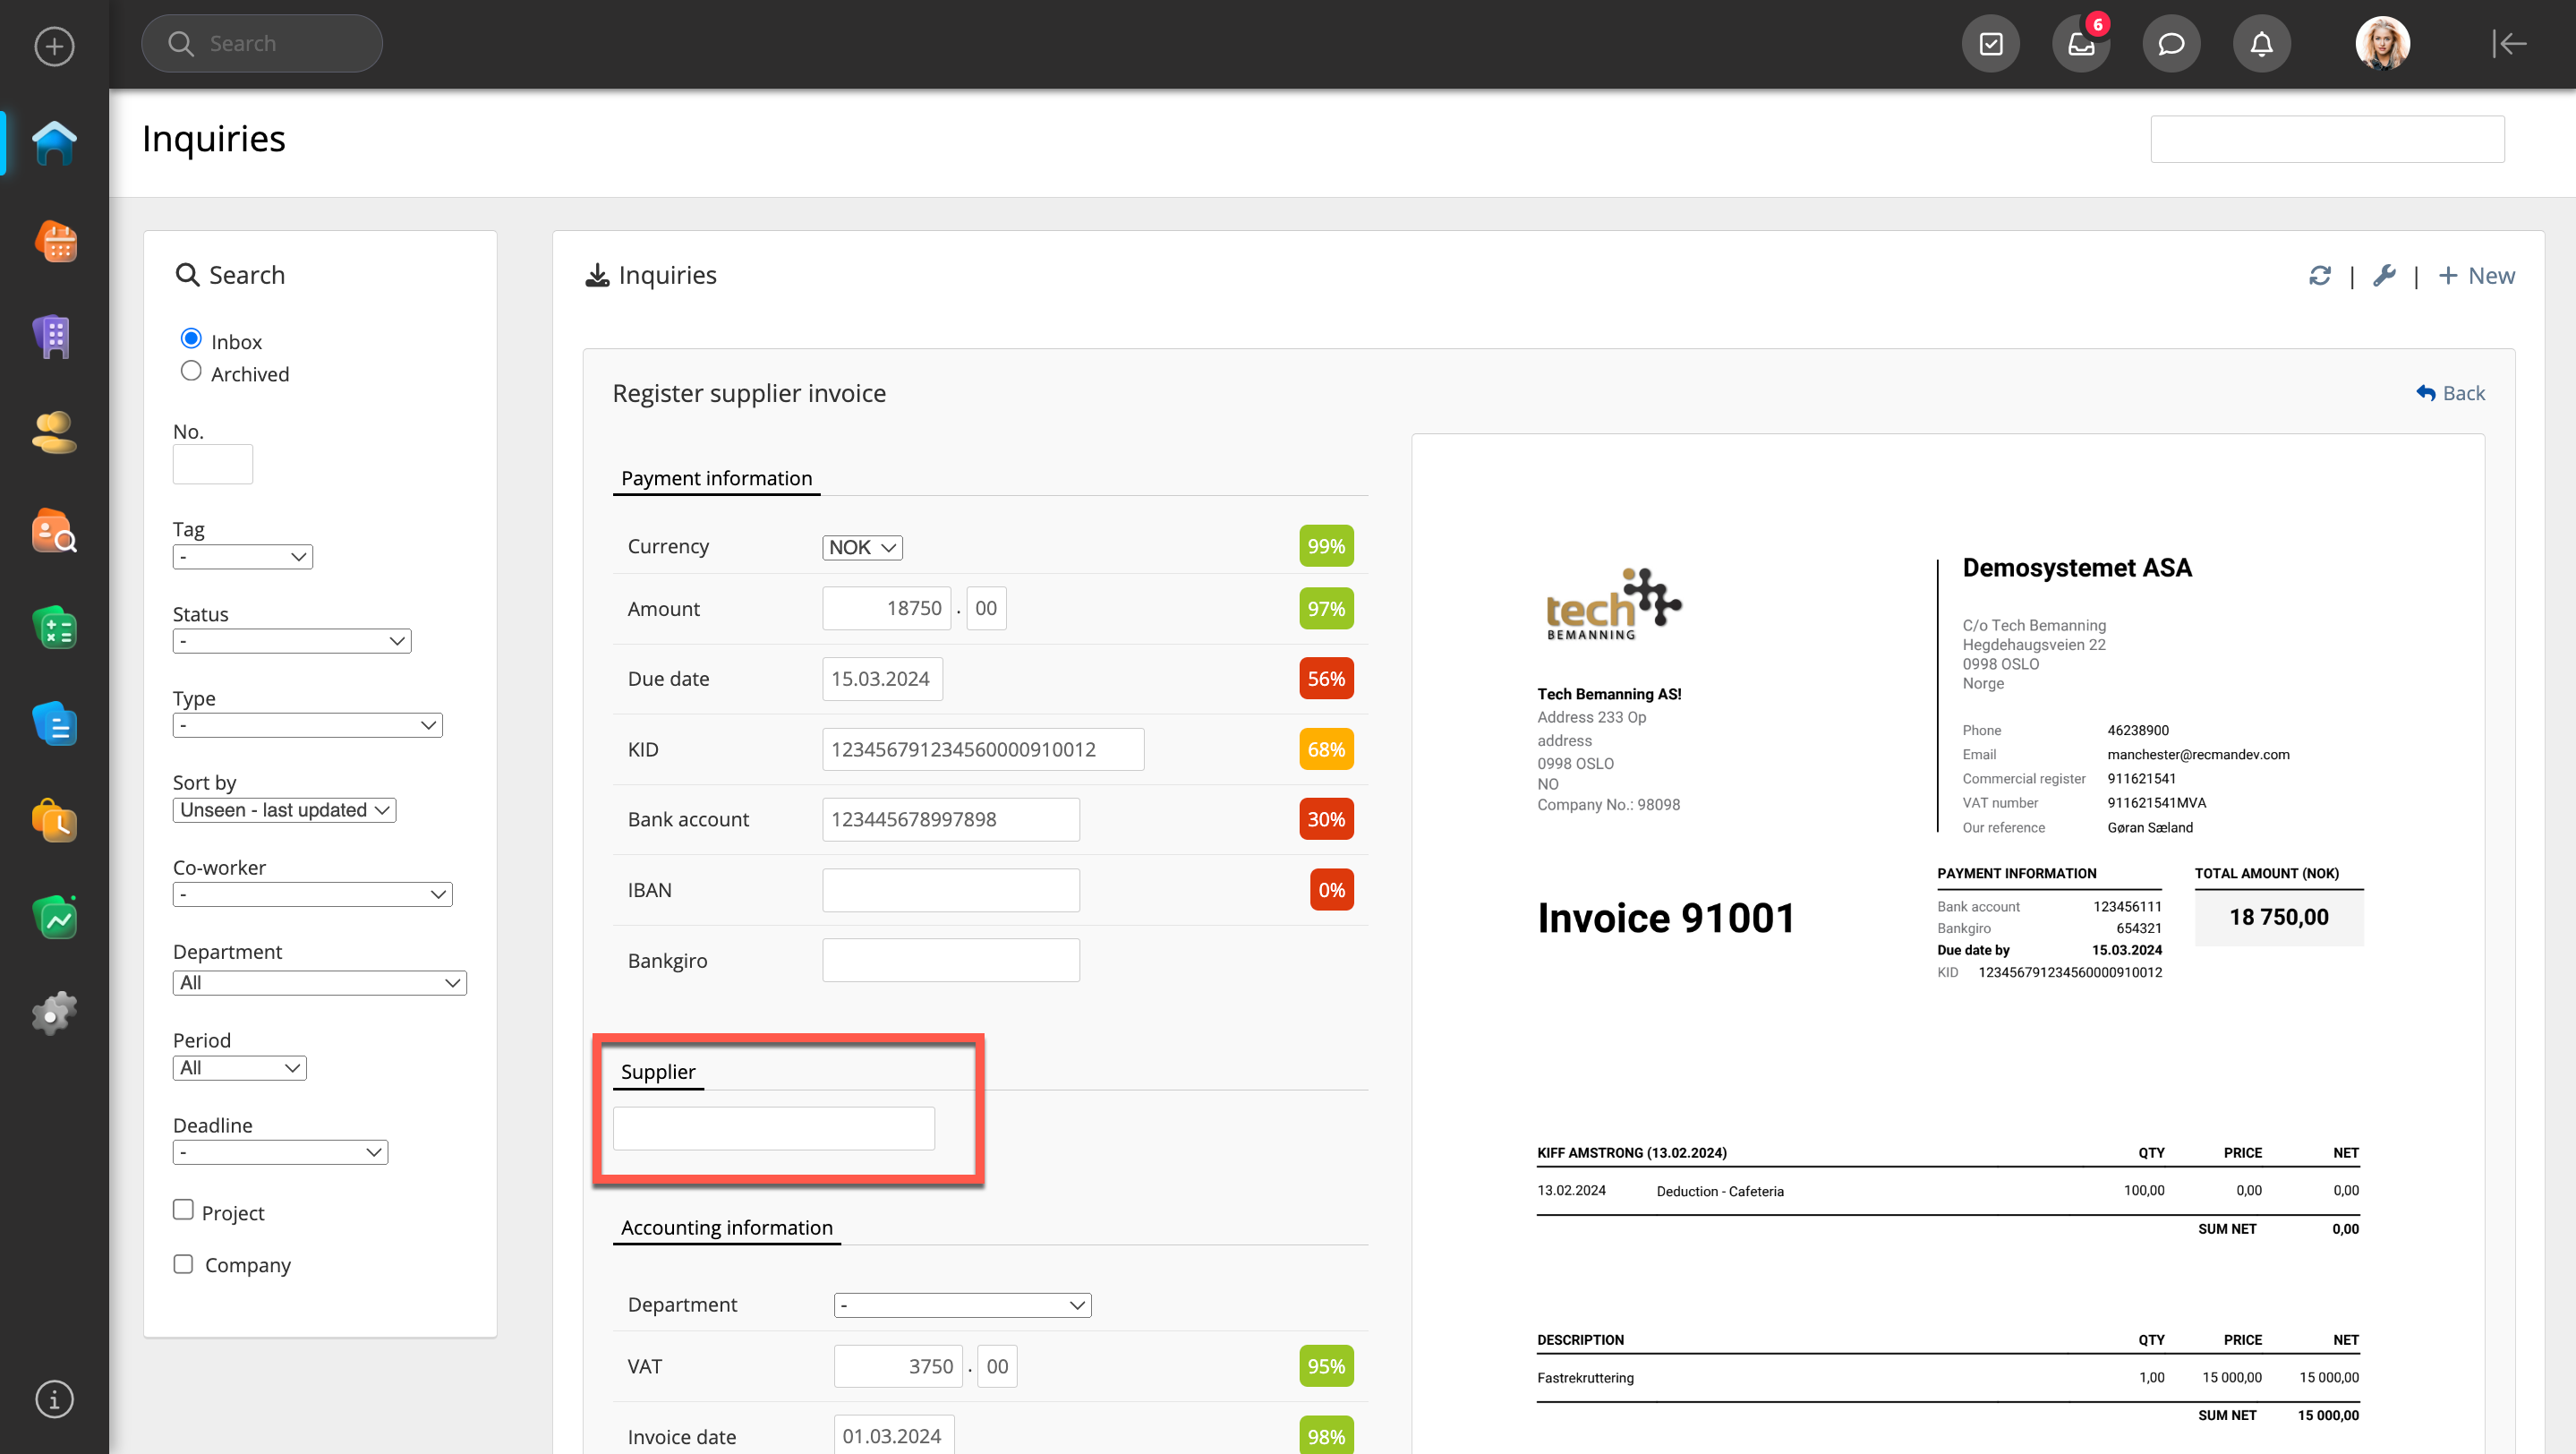
Task: Open the orange calendar sidebar icon
Action: pos(54,241)
